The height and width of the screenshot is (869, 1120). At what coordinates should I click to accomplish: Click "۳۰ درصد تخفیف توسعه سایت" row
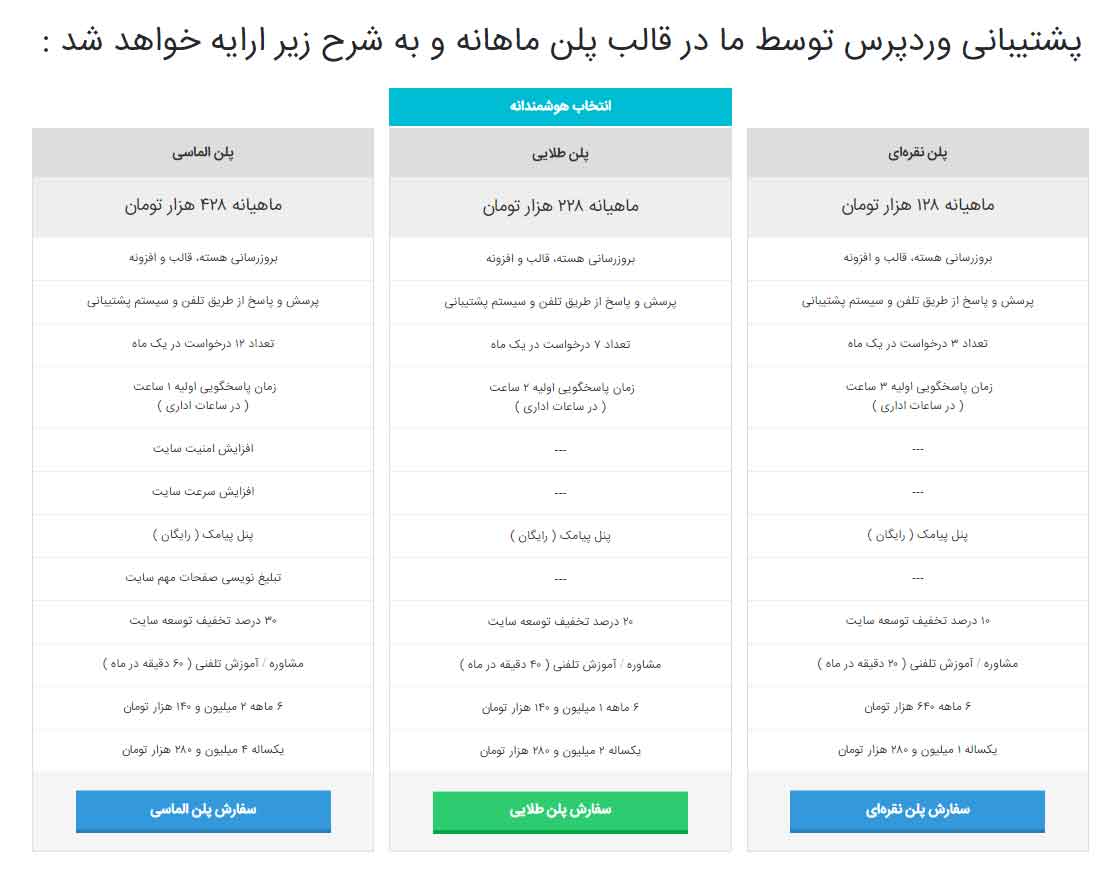(203, 621)
